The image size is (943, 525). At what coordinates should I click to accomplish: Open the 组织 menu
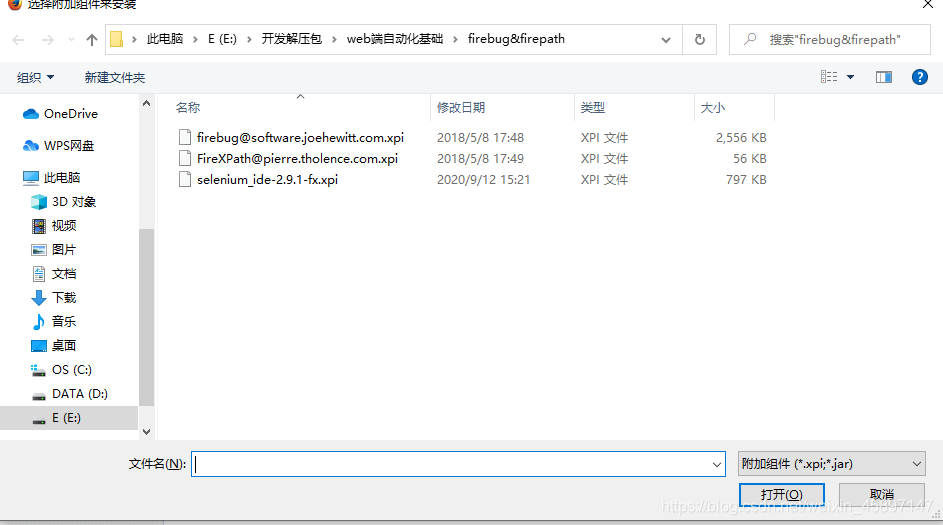coord(35,78)
